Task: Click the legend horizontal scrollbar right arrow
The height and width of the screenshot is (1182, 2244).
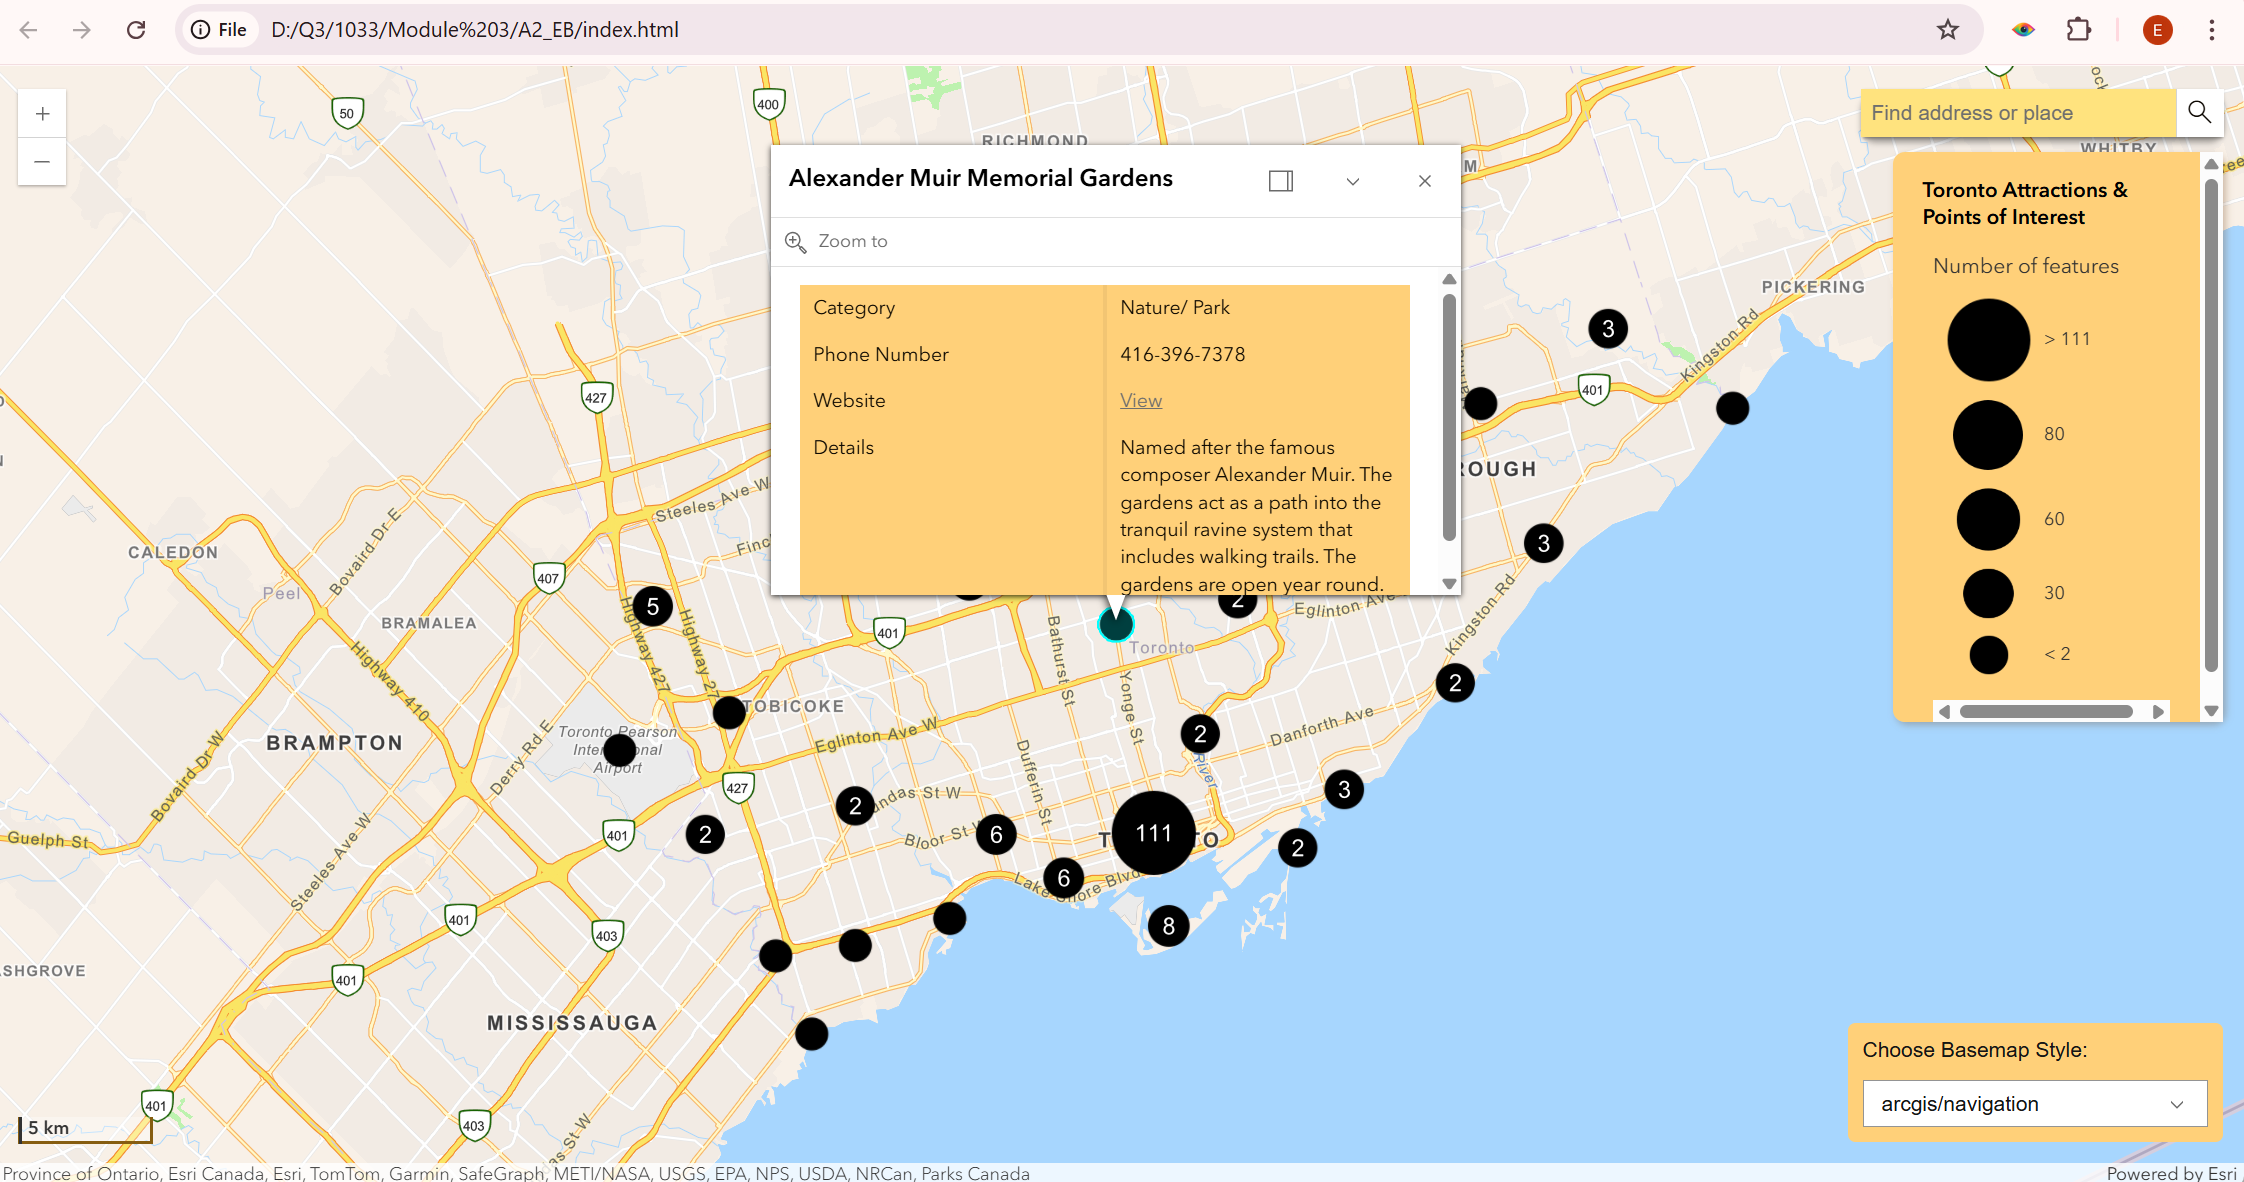Action: (x=2158, y=712)
